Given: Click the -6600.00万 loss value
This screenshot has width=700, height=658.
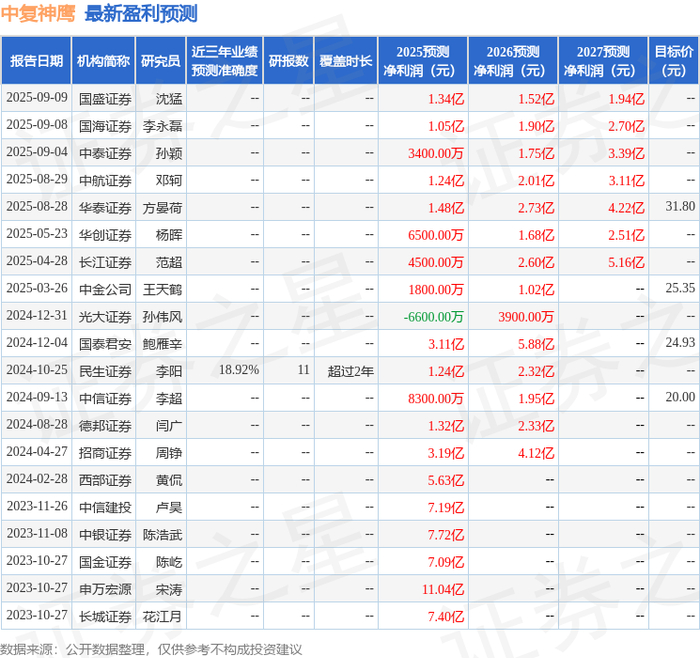Looking at the screenshot, I should coord(433,317).
